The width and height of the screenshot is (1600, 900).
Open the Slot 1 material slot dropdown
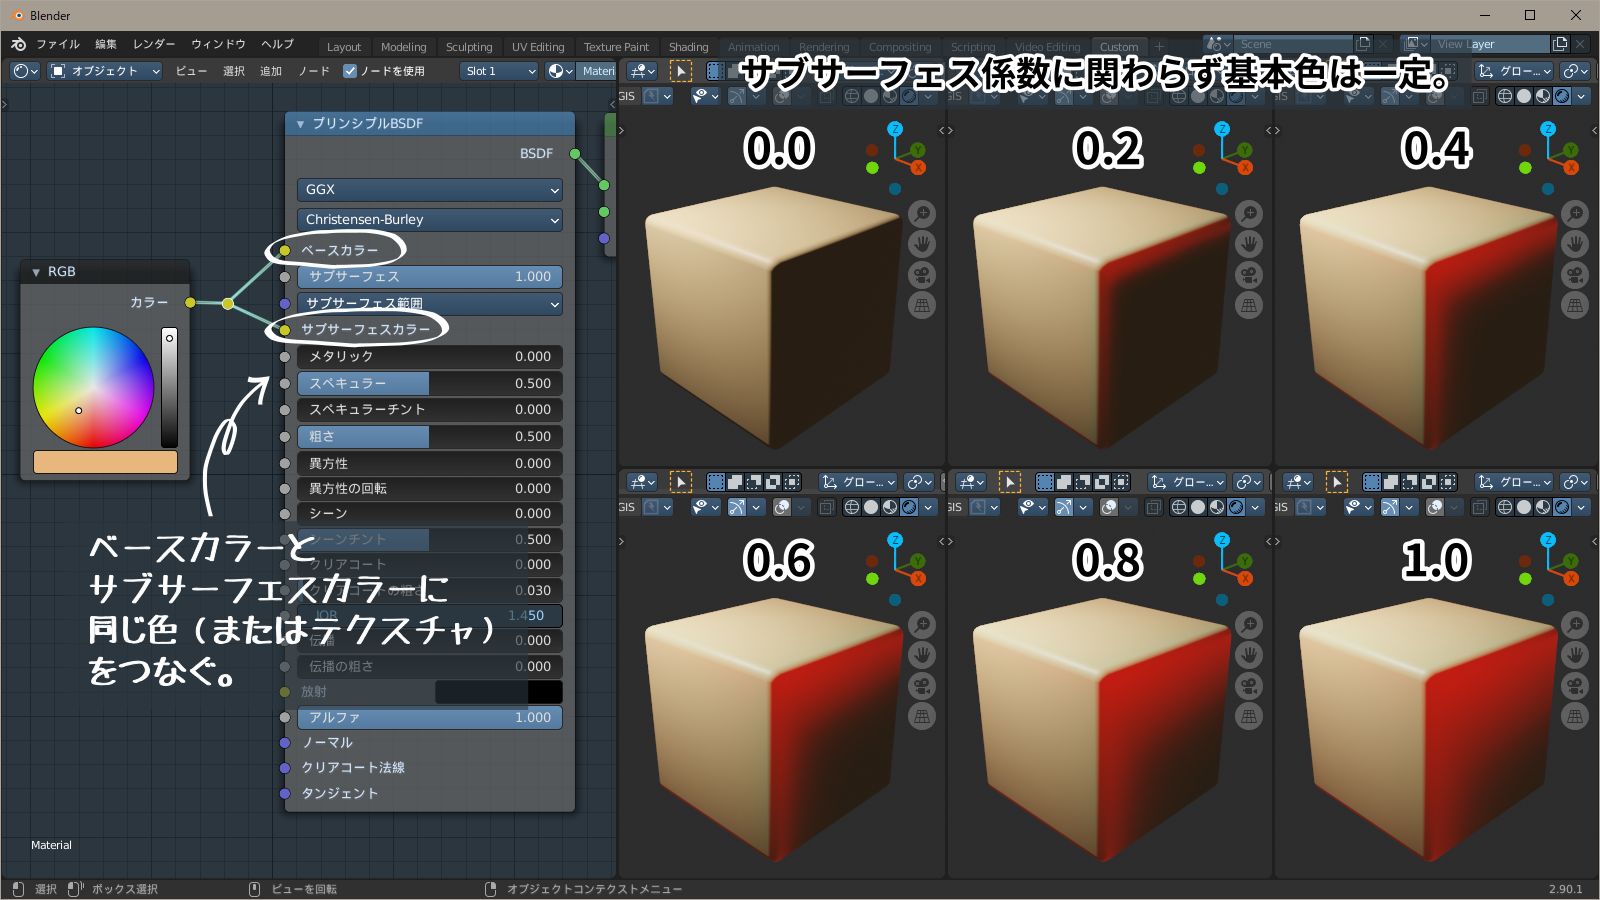pos(499,71)
